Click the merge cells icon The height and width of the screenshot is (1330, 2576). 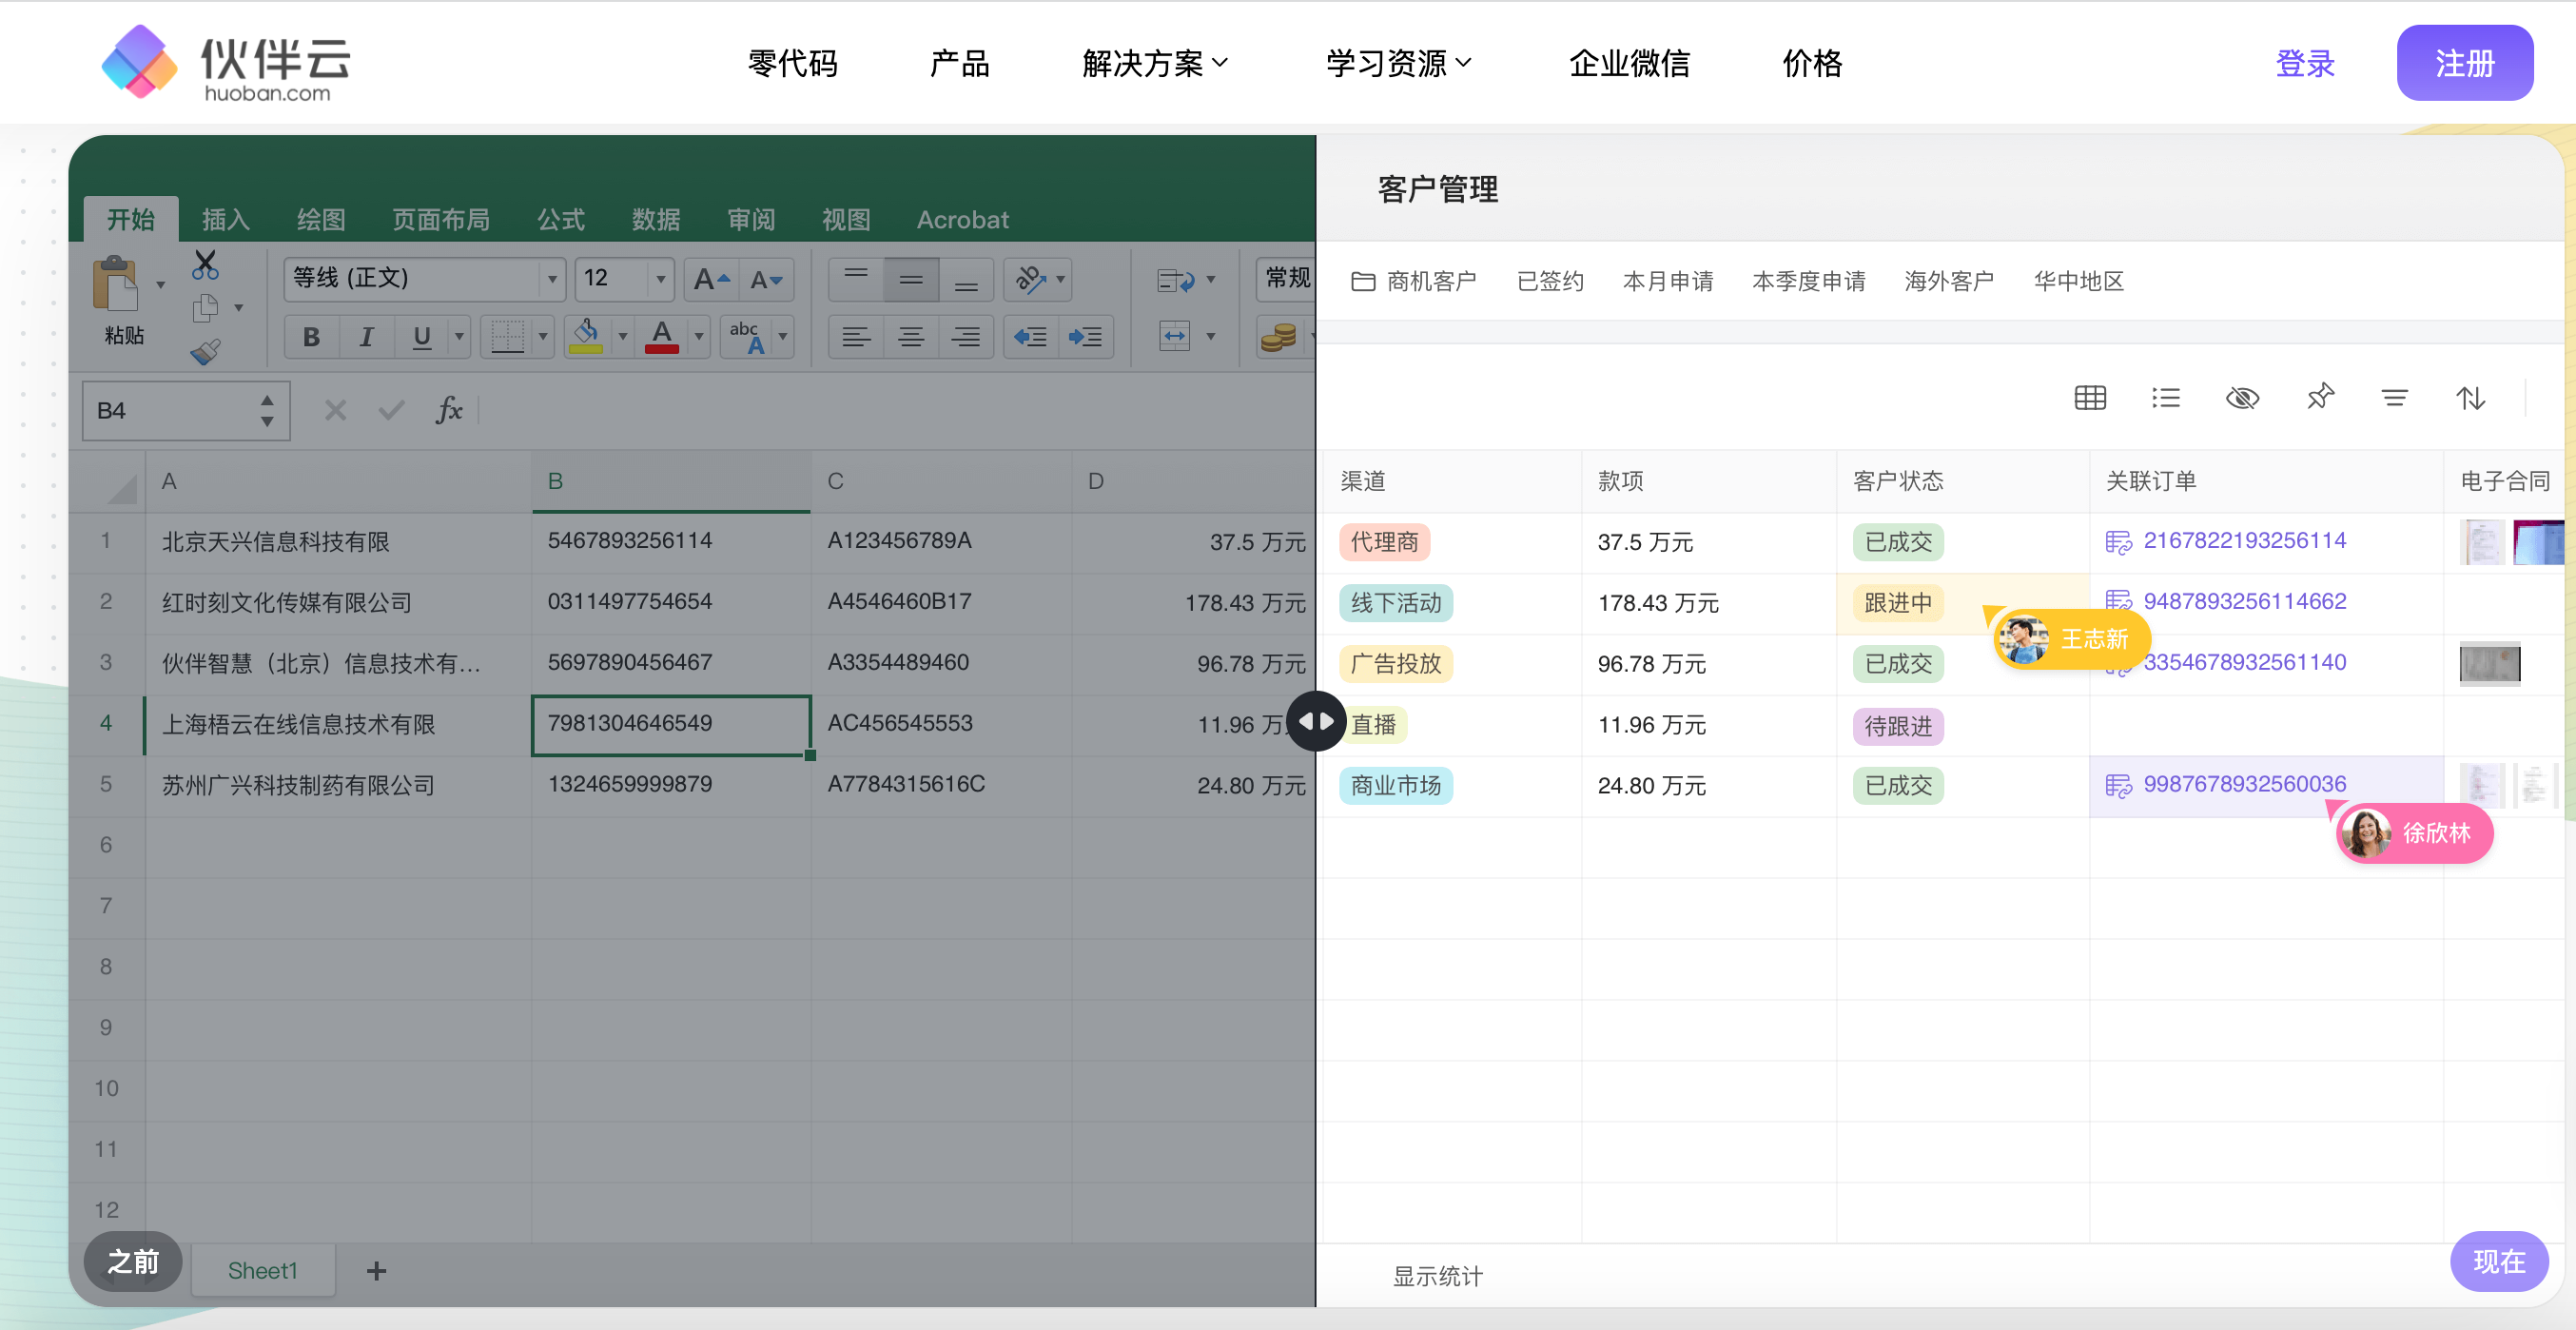pyautogui.click(x=1175, y=336)
